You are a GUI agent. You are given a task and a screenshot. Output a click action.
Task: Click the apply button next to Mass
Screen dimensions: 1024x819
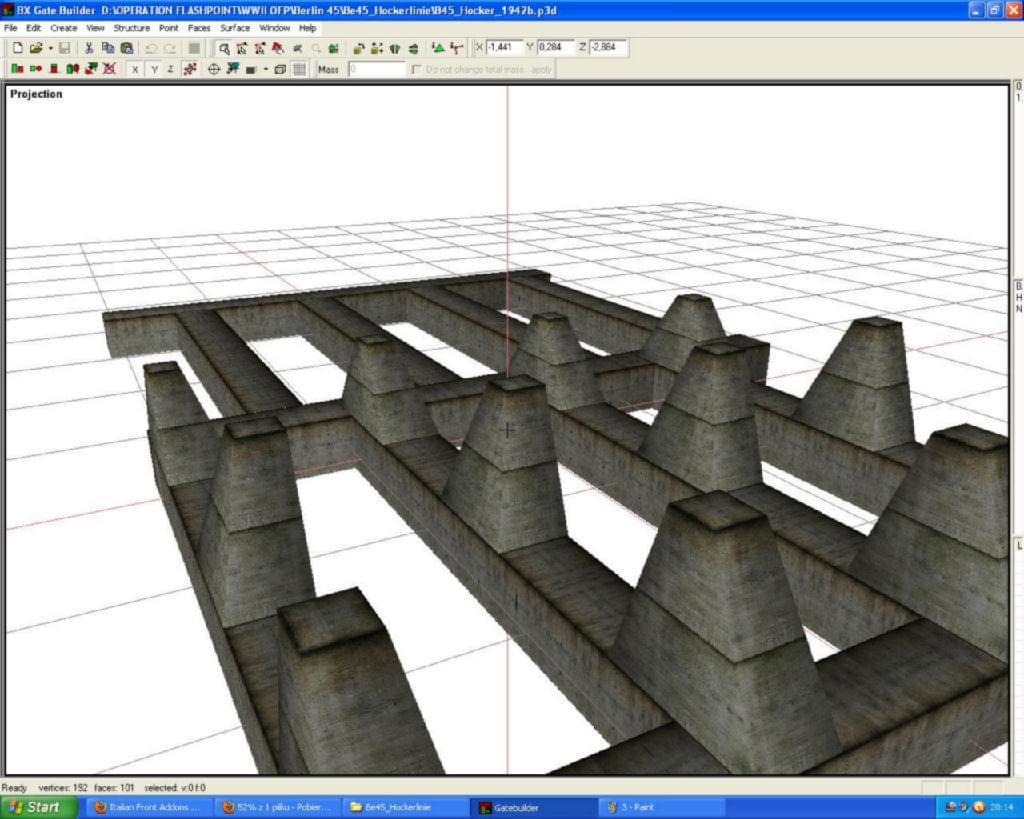pyautogui.click(x=541, y=69)
